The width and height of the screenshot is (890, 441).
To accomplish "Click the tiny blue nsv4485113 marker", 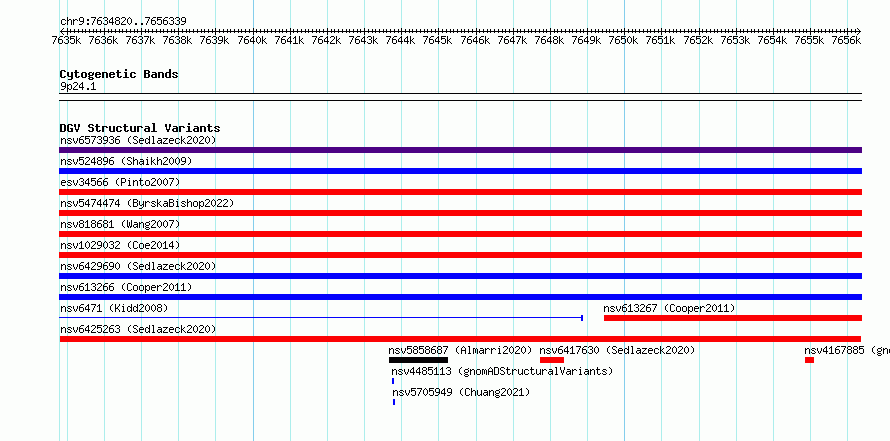I will click(393, 381).
